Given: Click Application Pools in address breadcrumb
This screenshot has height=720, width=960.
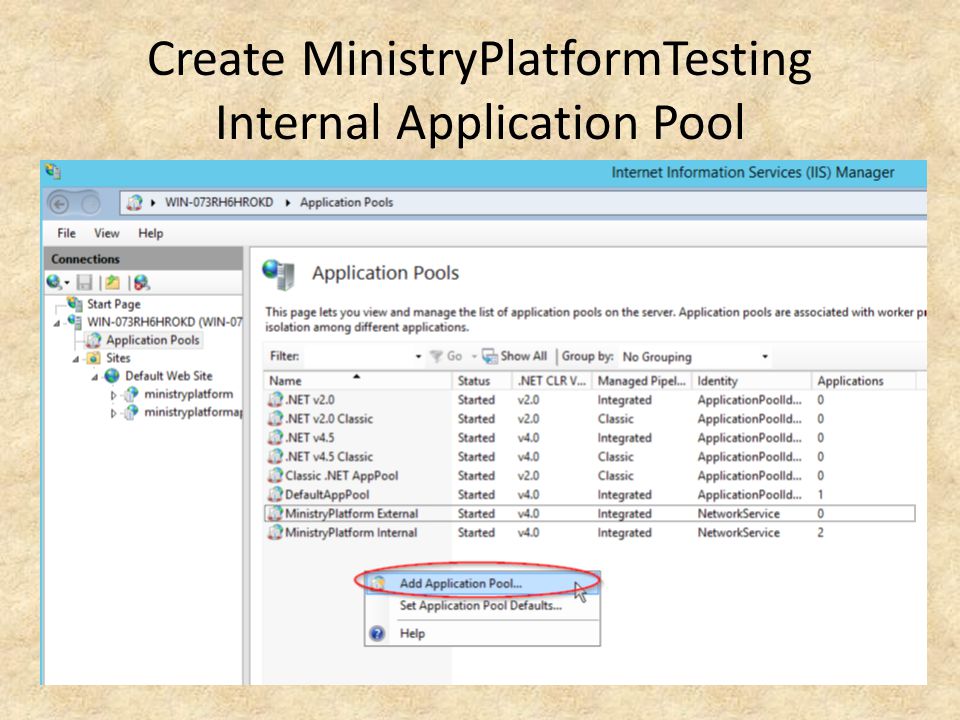Looking at the screenshot, I should (x=347, y=203).
